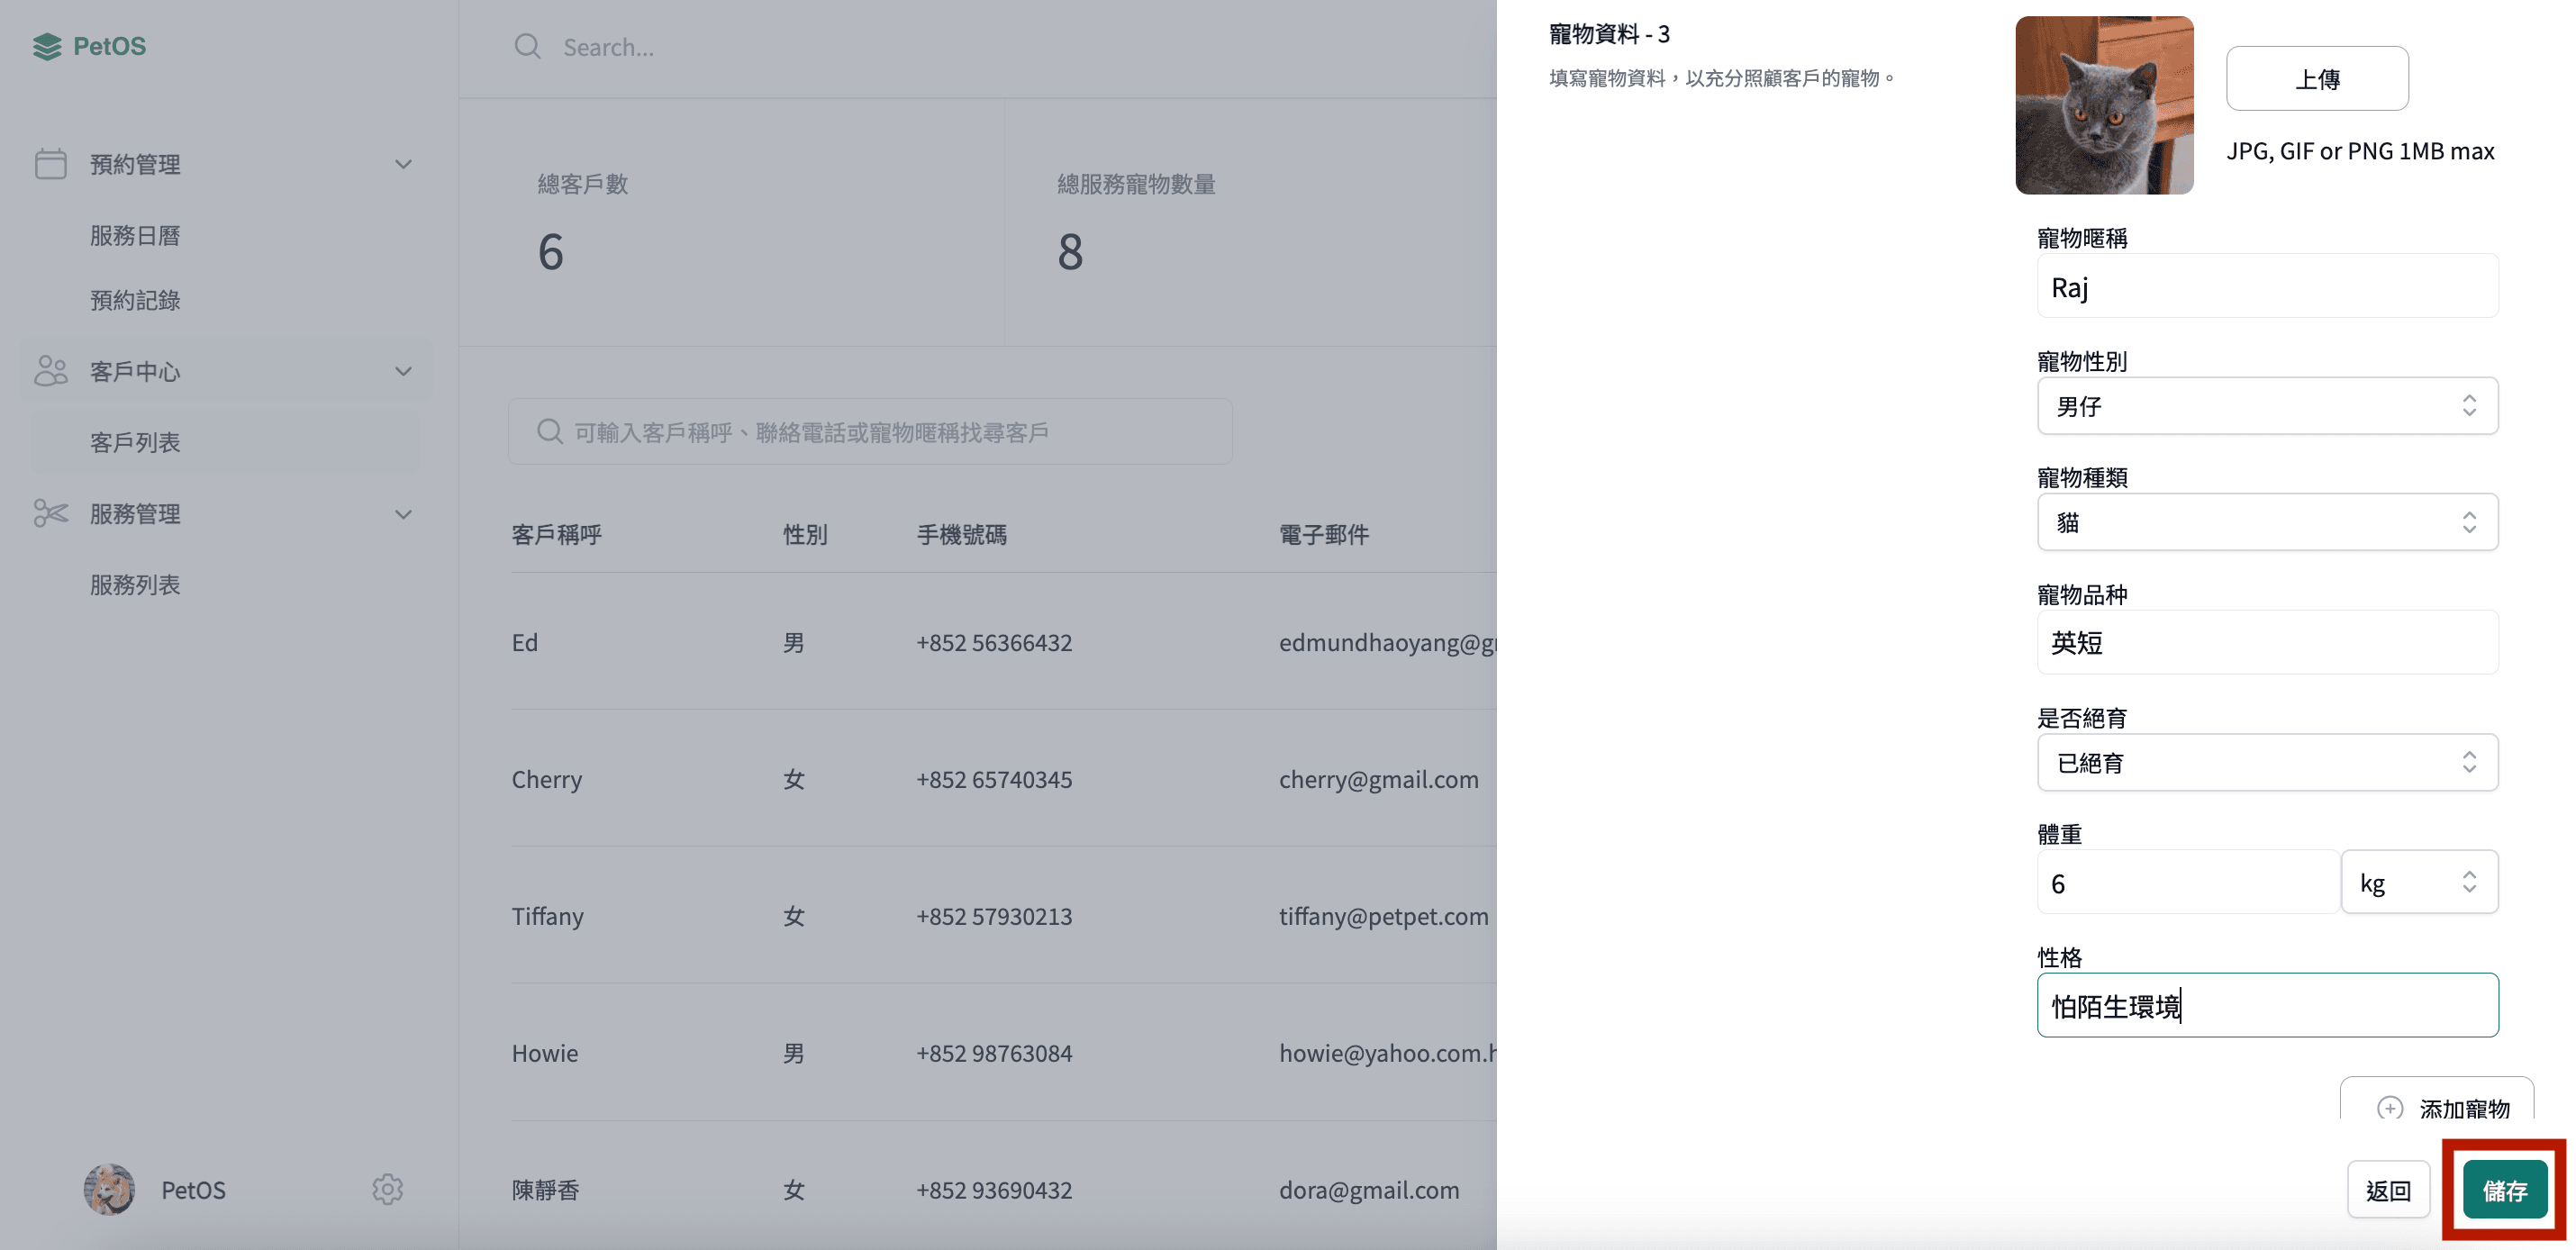The image size is (2576, 1250).
Task: Open the 寵物性別 dropdown showing 男仔
Action: click(2267, 405)
